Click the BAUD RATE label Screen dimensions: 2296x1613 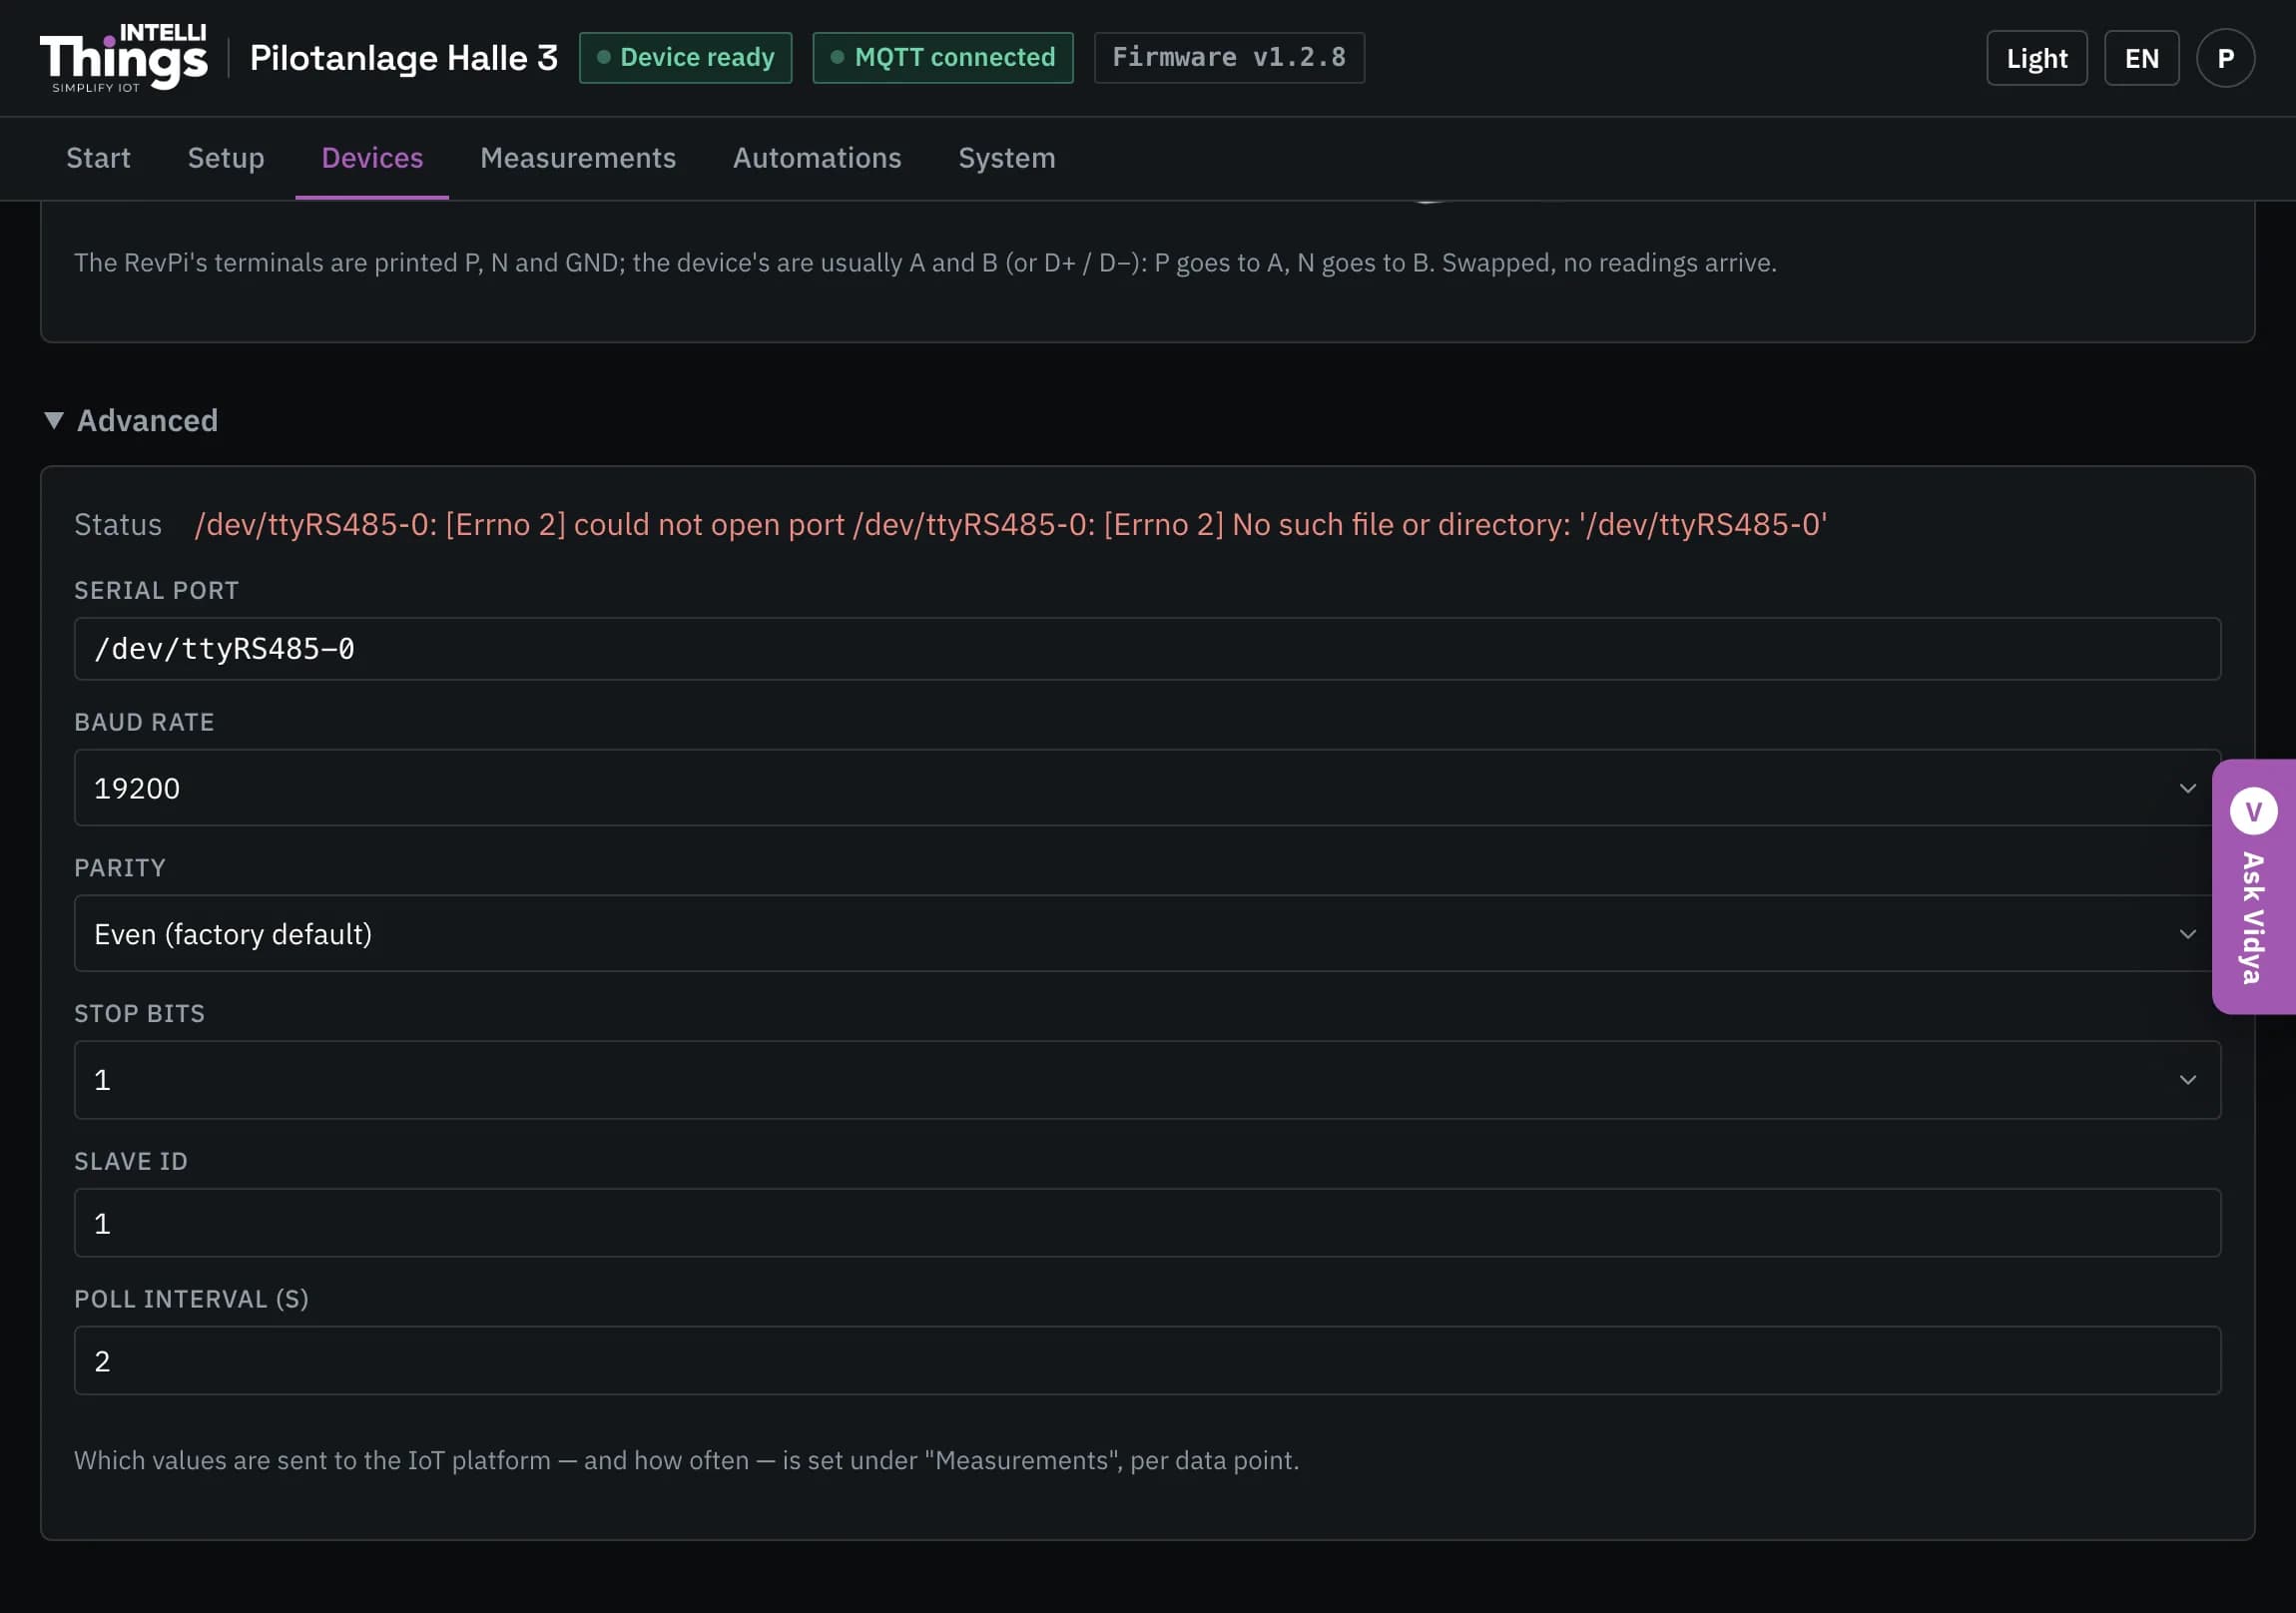point(144,722)
